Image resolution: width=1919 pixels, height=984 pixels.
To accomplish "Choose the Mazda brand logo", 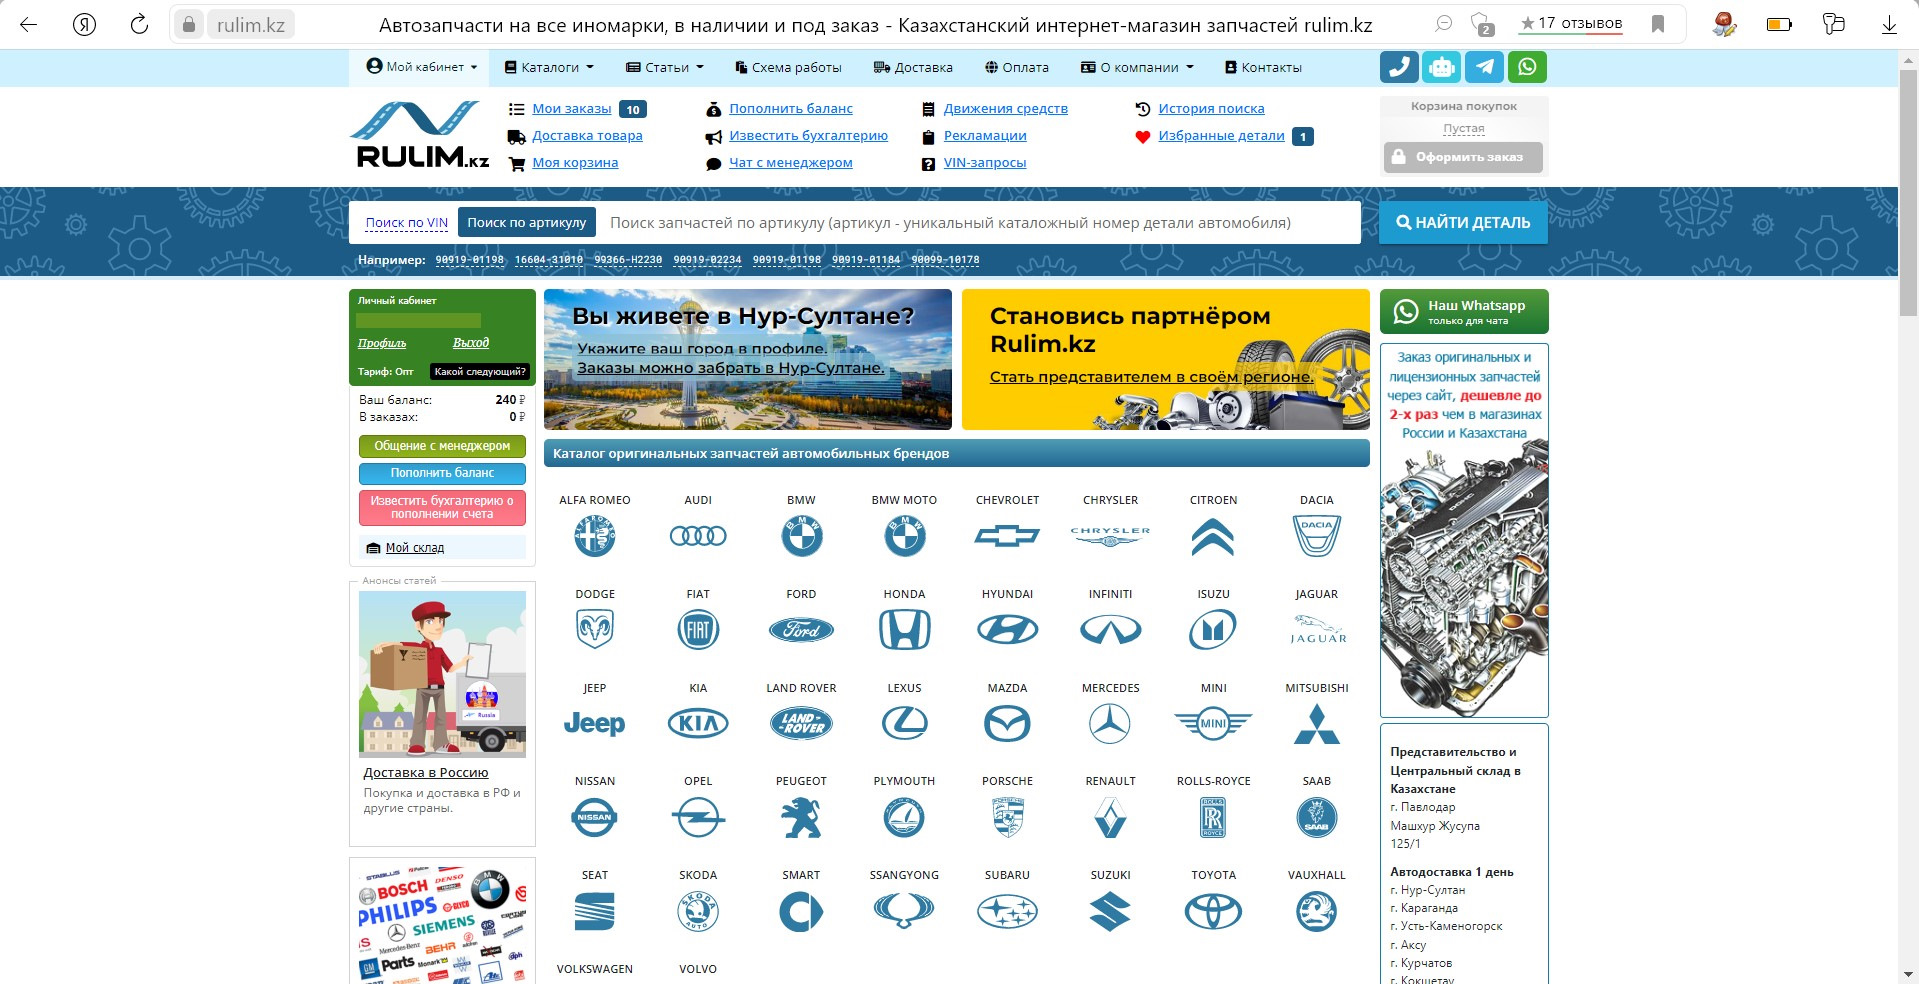I will click(x=1007, y=723).
